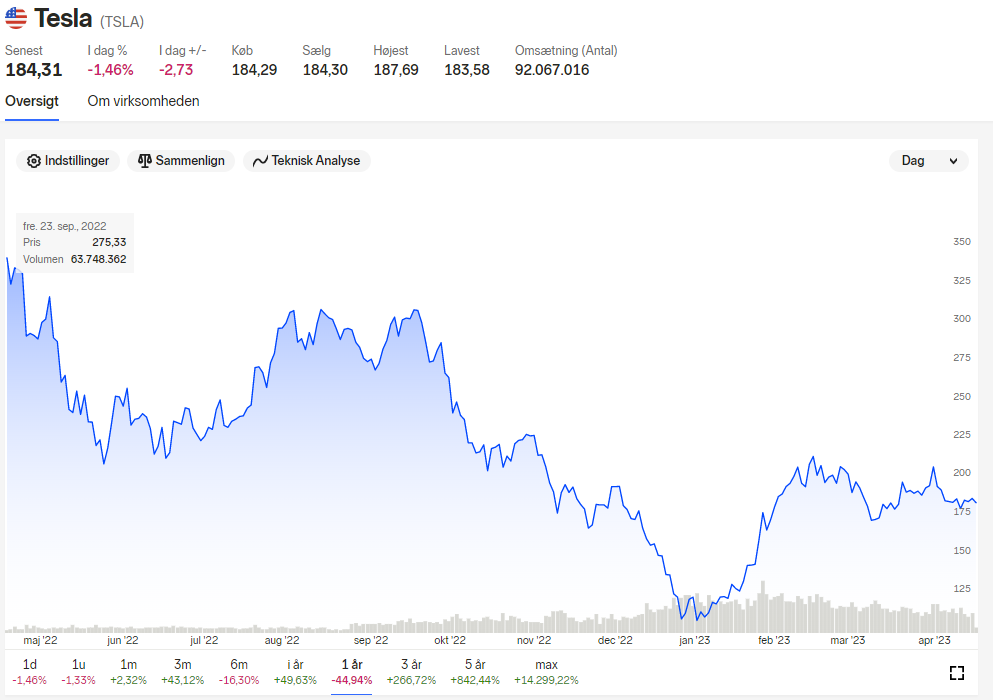Screen dimensions: 993x700
Task: Select the max time range
Action: pyautogui.click(x=546, y=672)
